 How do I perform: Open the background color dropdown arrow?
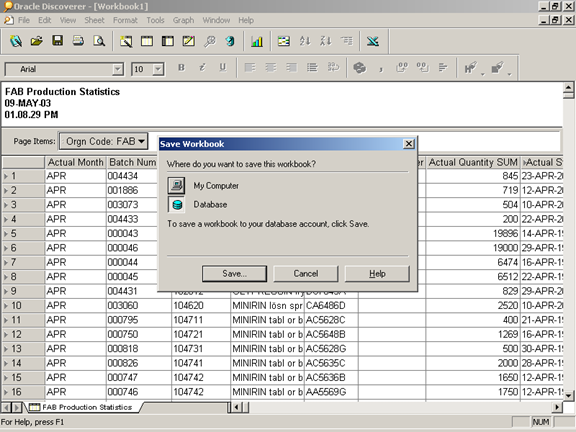tap(510, 74)
